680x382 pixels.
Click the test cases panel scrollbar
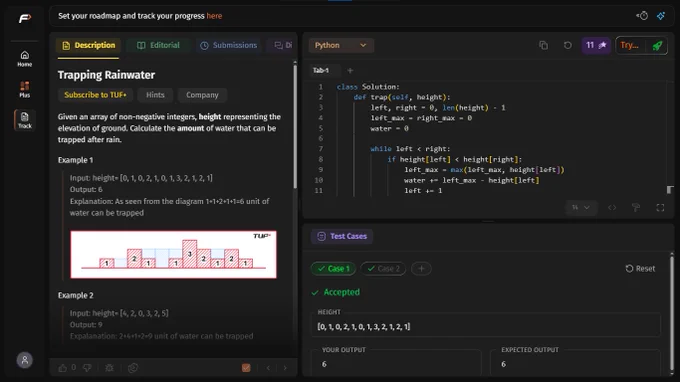coord(672,312)
